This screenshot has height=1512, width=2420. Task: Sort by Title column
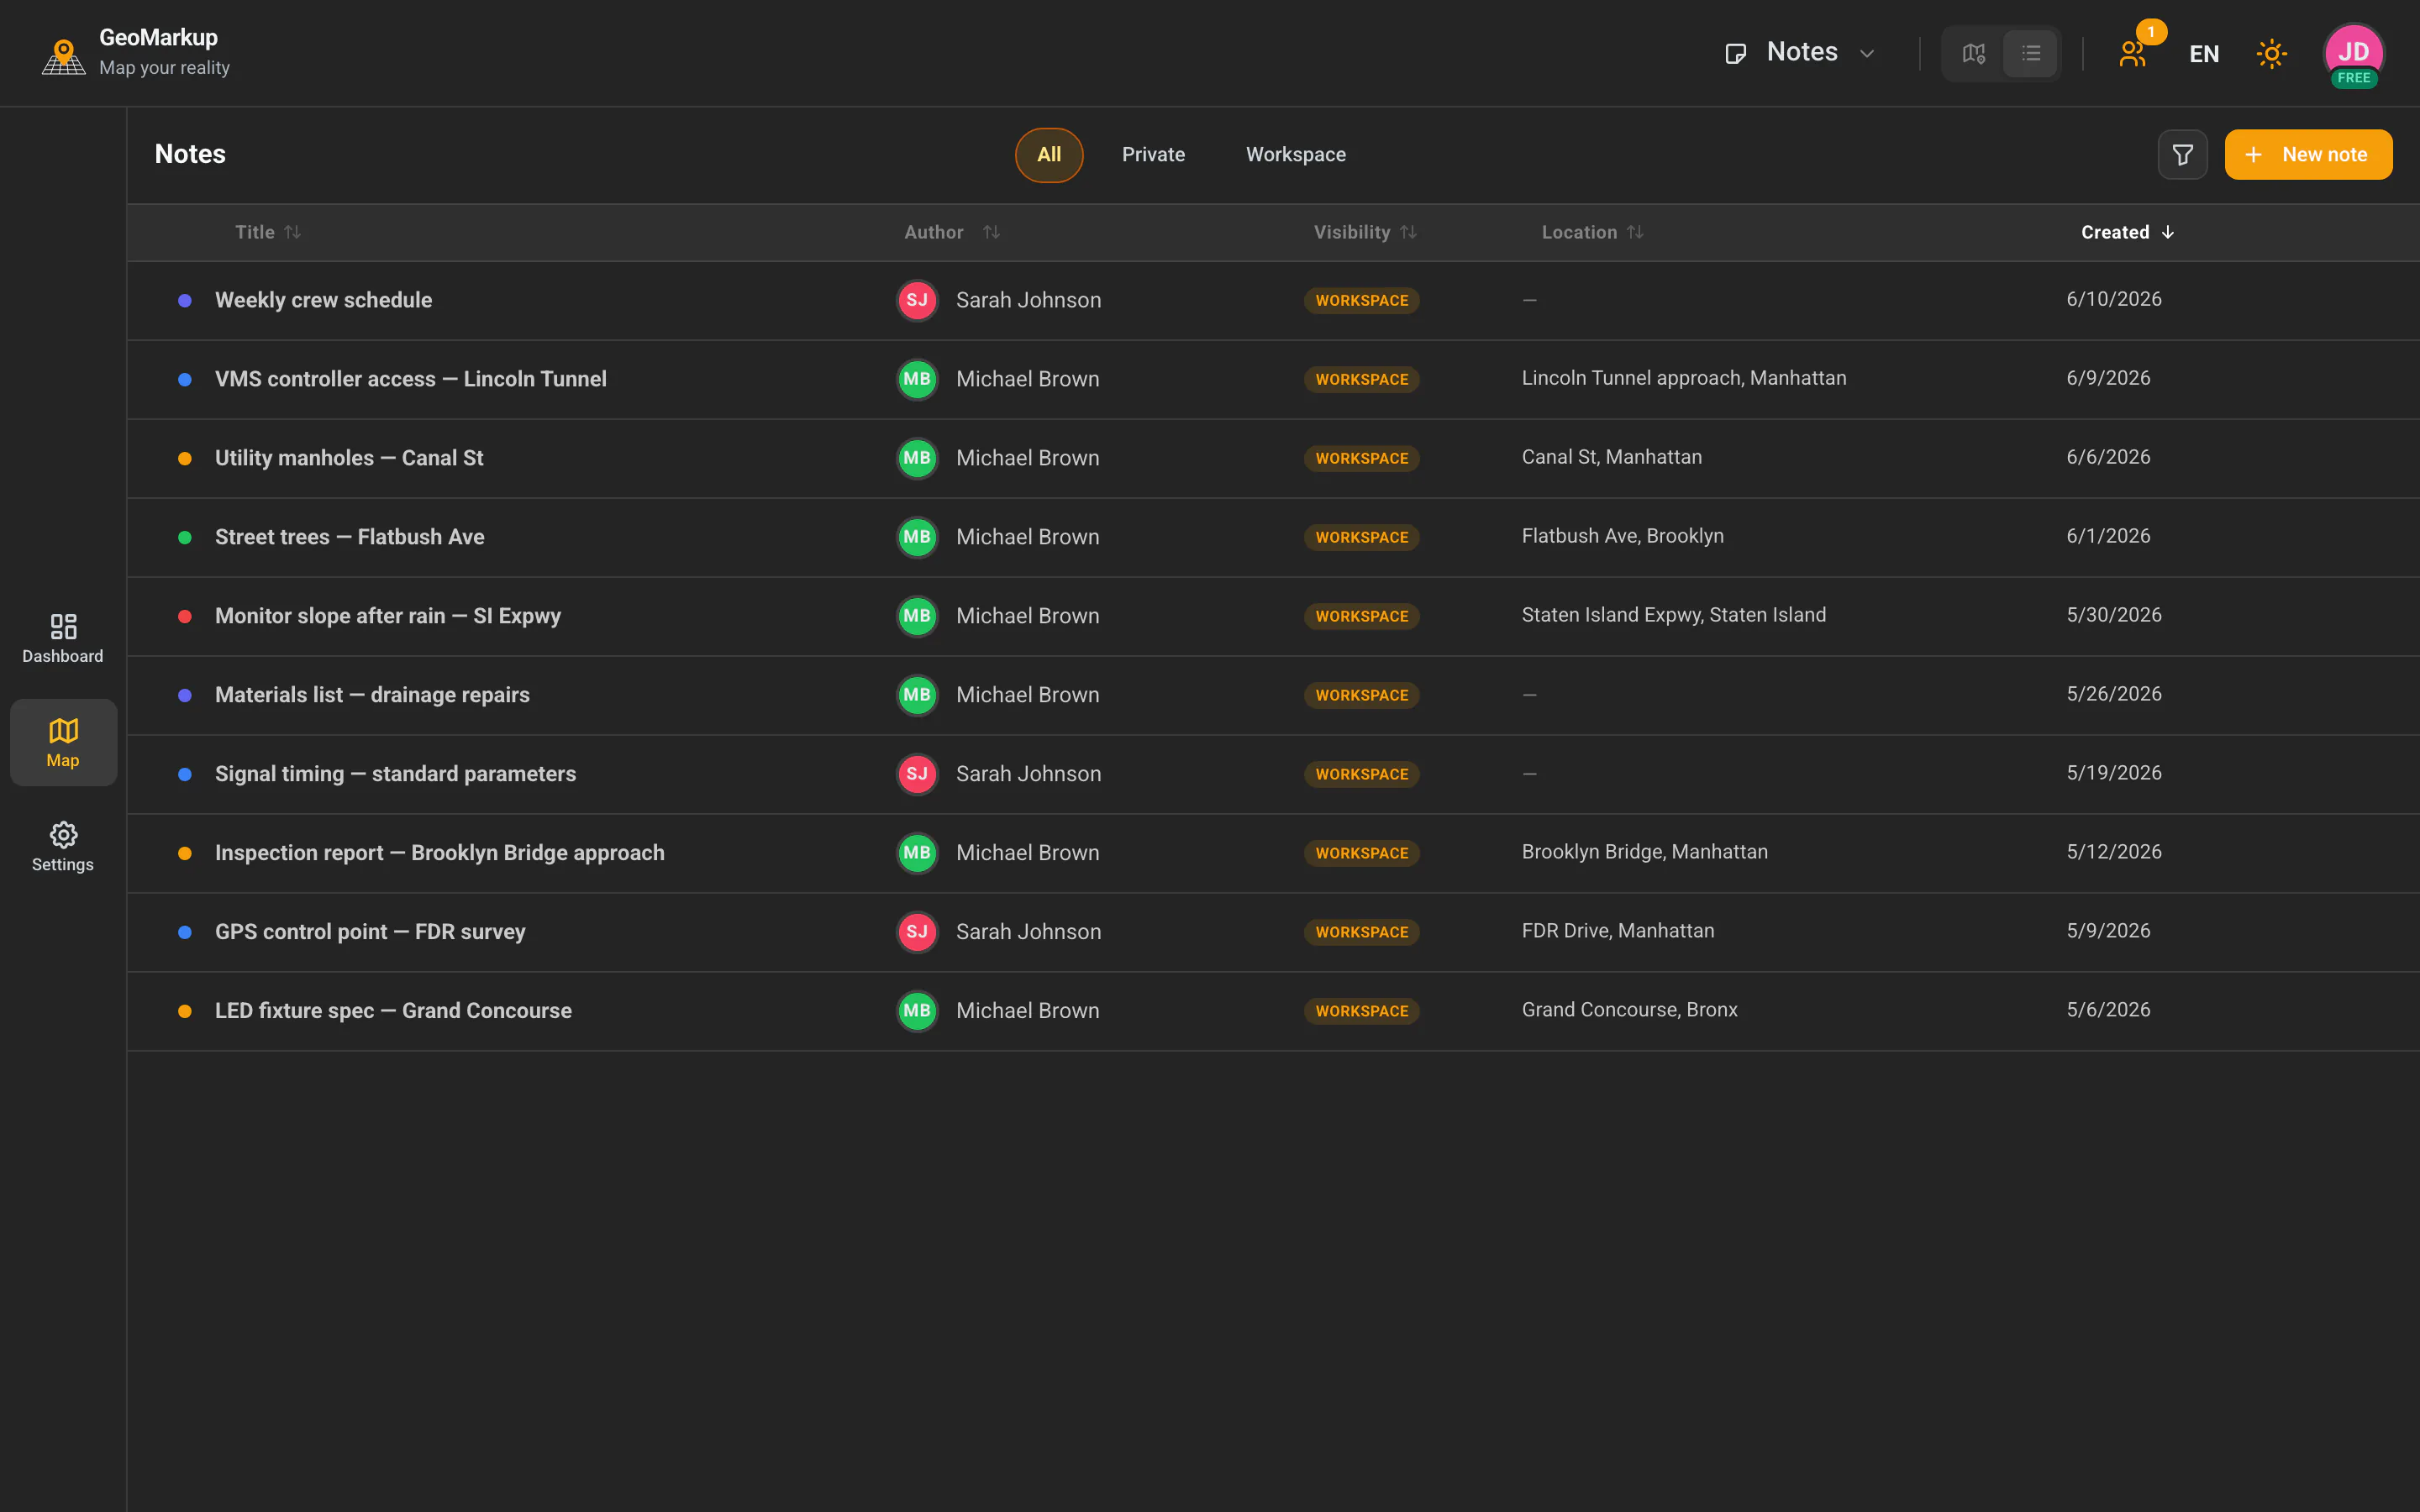(x=268, y=232)
